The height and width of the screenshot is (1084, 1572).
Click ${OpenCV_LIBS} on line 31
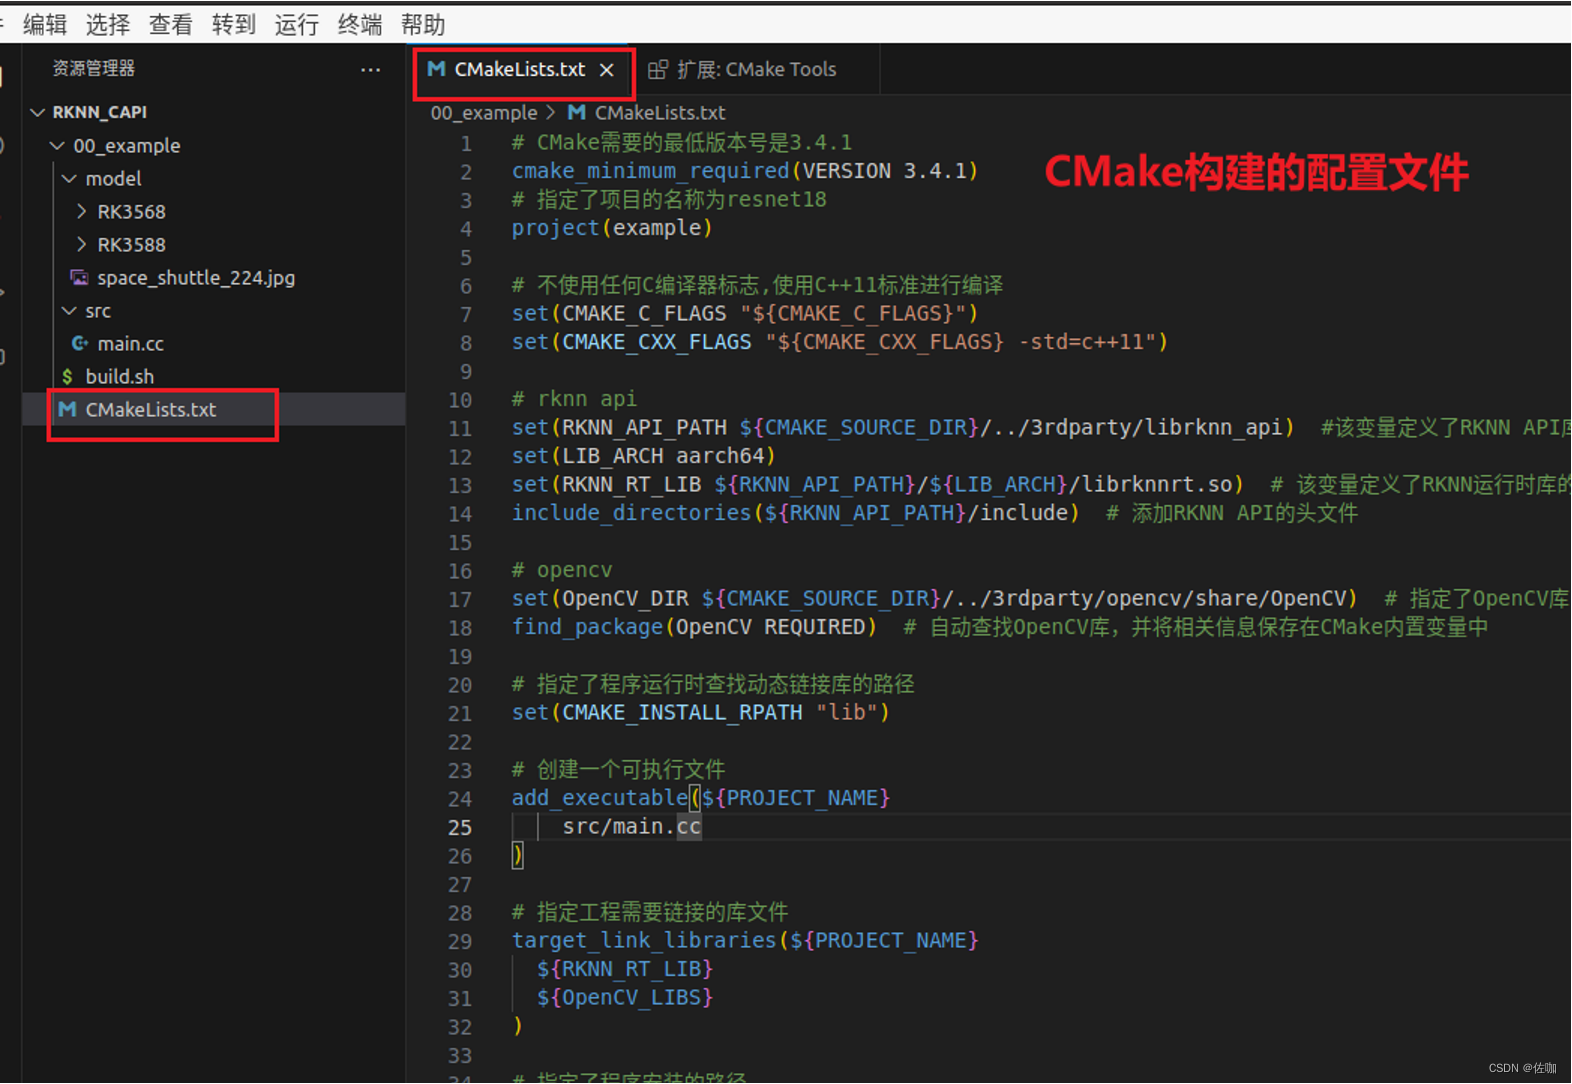624,998
